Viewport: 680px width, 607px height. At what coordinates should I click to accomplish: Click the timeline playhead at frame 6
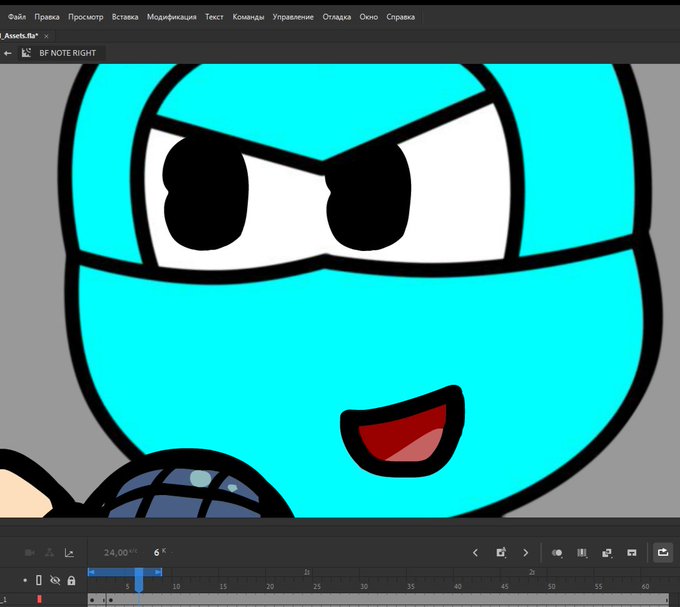(139, 580)
